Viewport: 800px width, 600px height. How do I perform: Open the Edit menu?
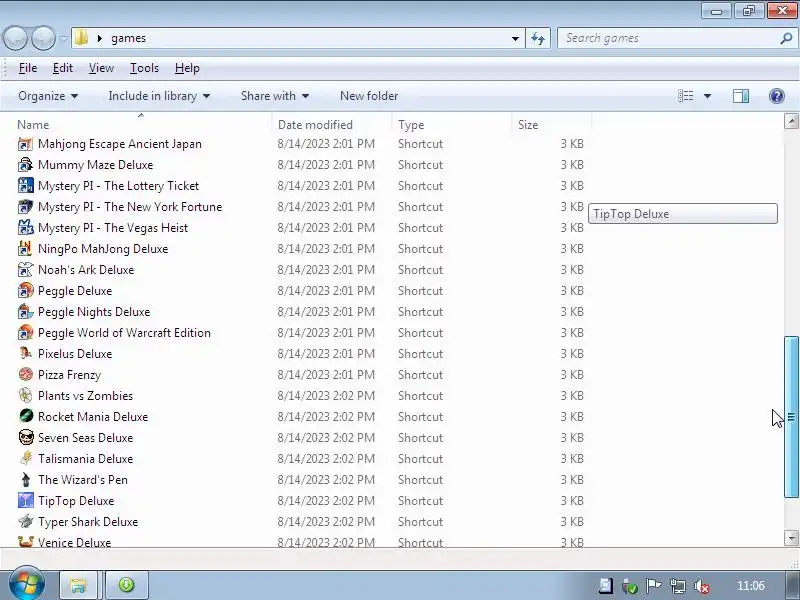[x=63, y=68]
